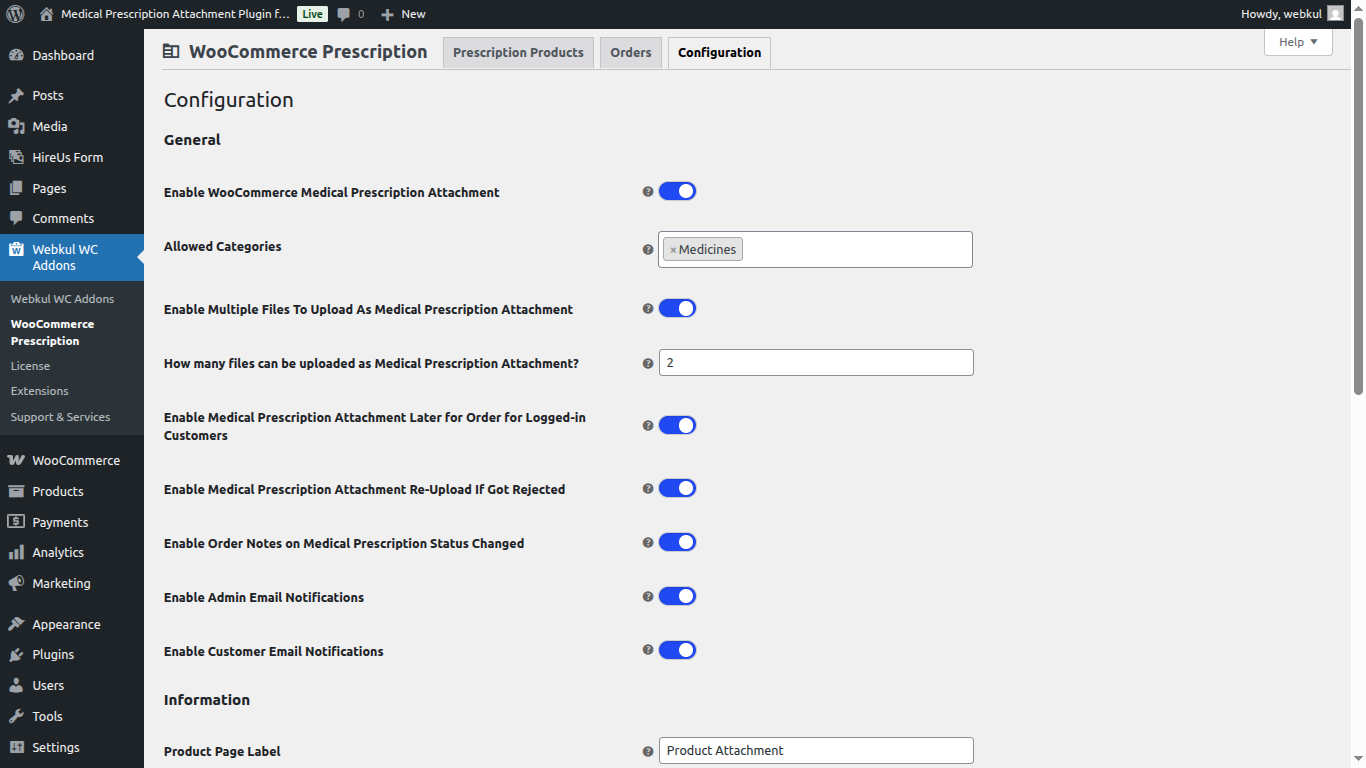Image resolution: width=1366 pixels, height=768 pixels.
Task: Open the Prescription Products tab
Action: [x=518, y=52]
